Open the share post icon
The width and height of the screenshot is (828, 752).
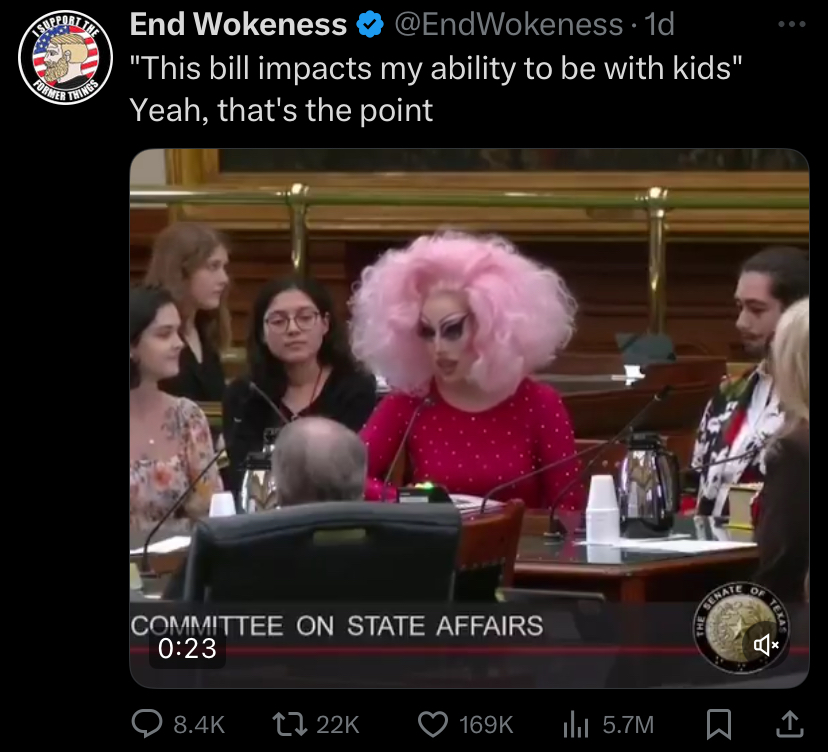789,724
